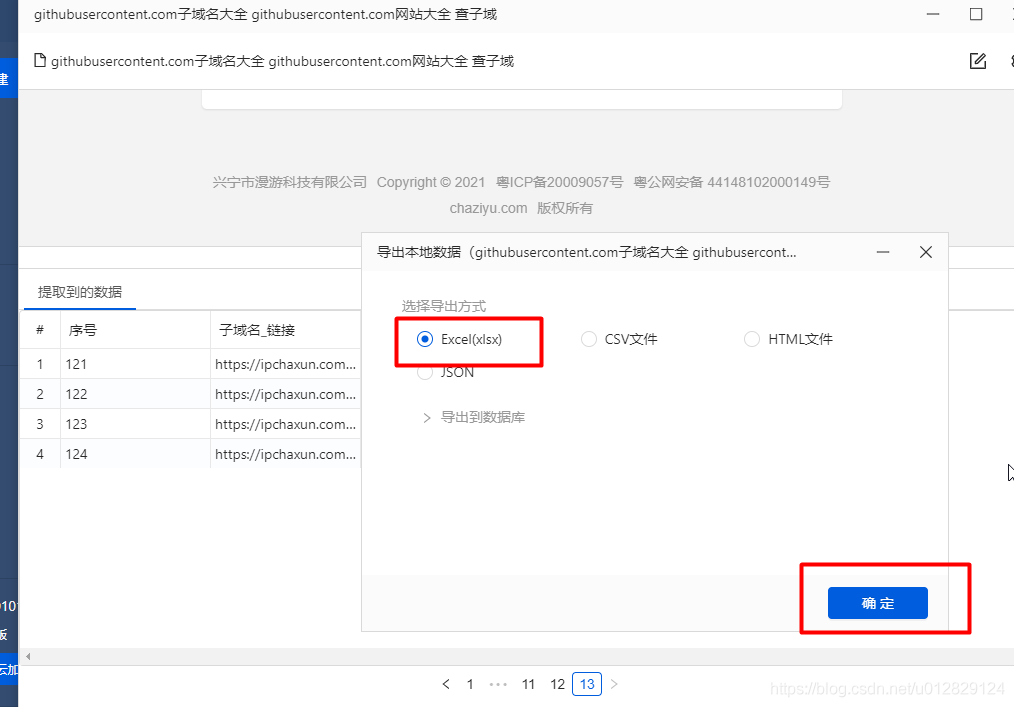Jump to page 12
The image size is (1014, 707).
click(557, 684)
